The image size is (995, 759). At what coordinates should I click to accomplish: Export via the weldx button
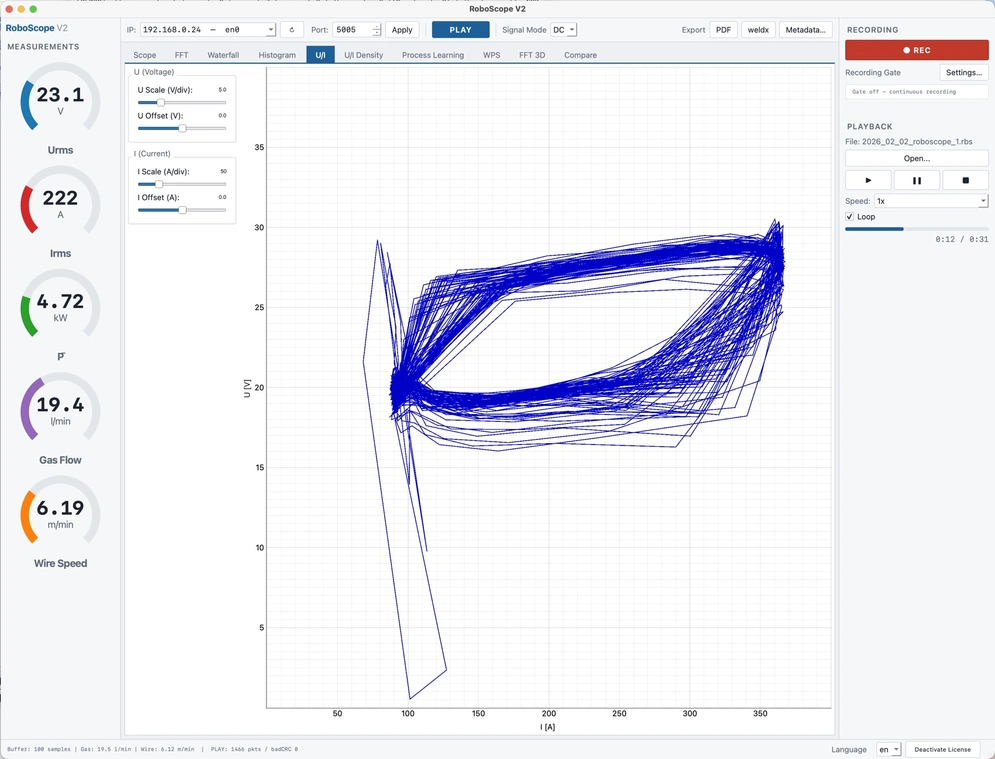click(758, 30)
